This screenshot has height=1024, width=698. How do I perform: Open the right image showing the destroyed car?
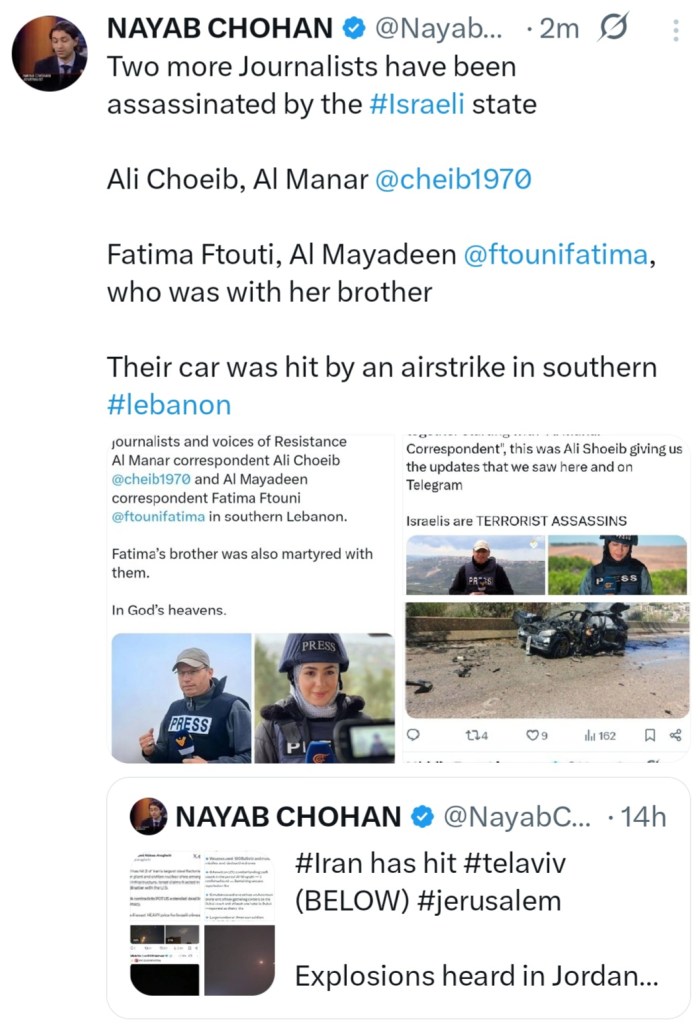pyautogui.click(x=547, y=660)
